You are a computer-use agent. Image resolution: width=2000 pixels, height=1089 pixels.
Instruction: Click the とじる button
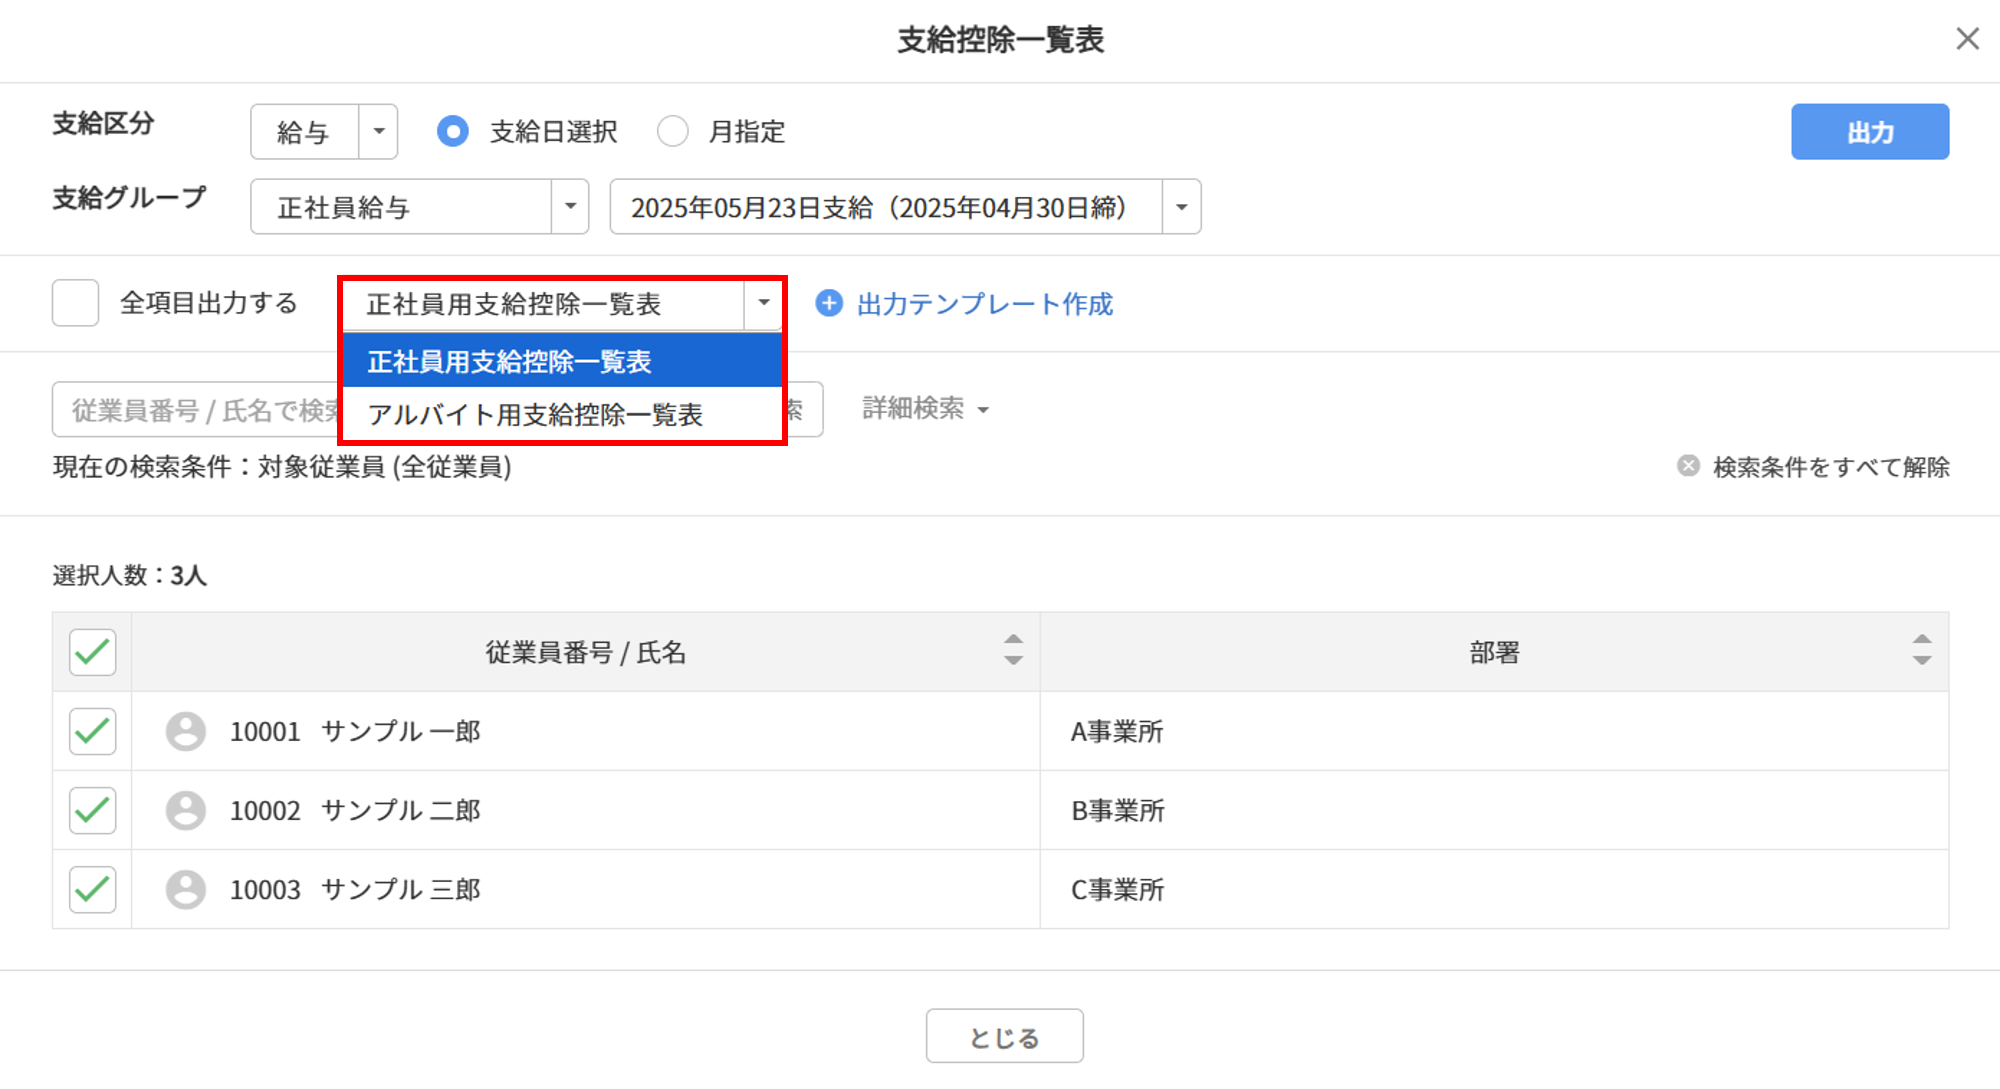(x=1004, y=1036)
